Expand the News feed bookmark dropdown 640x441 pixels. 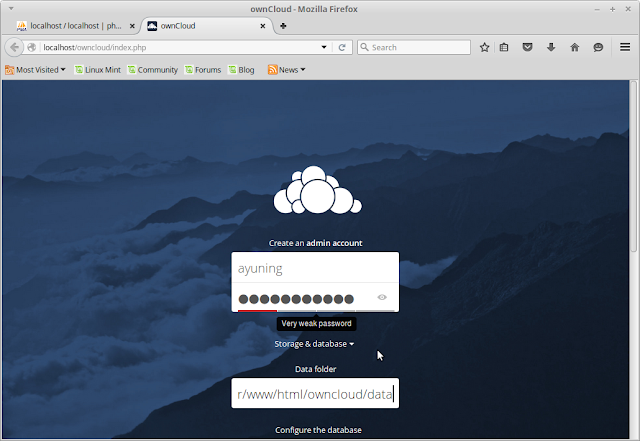pos(287,70)
